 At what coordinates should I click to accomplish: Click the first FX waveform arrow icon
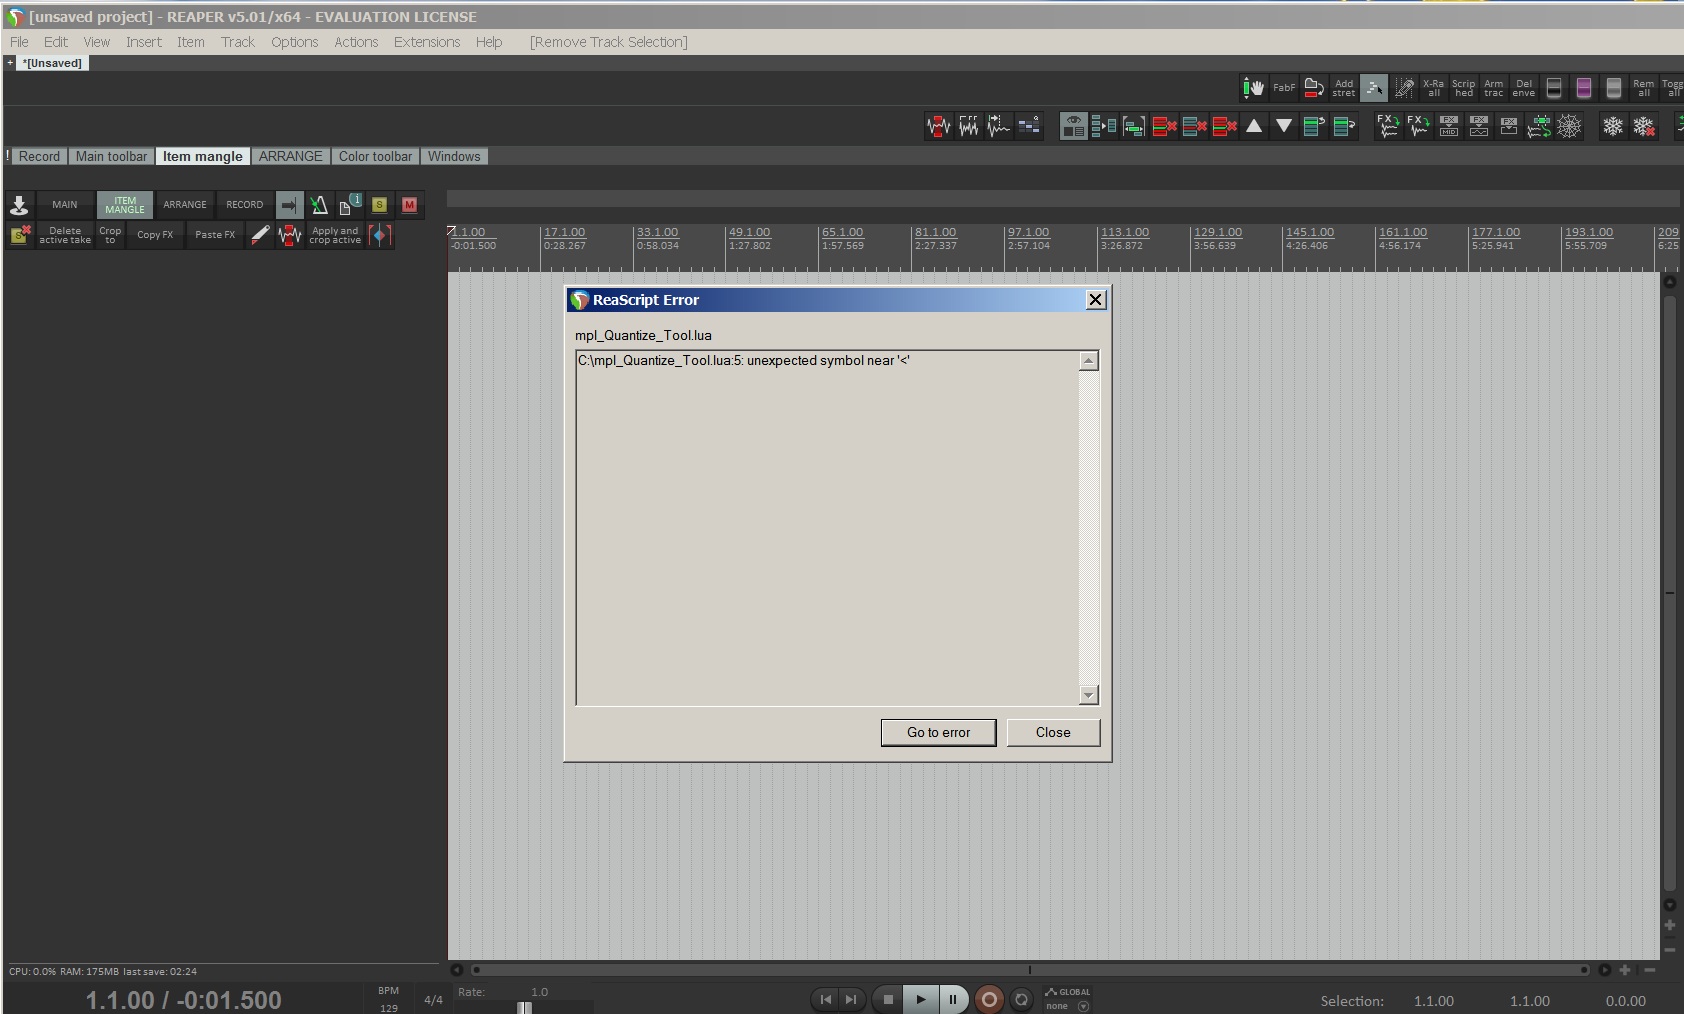1388,126
